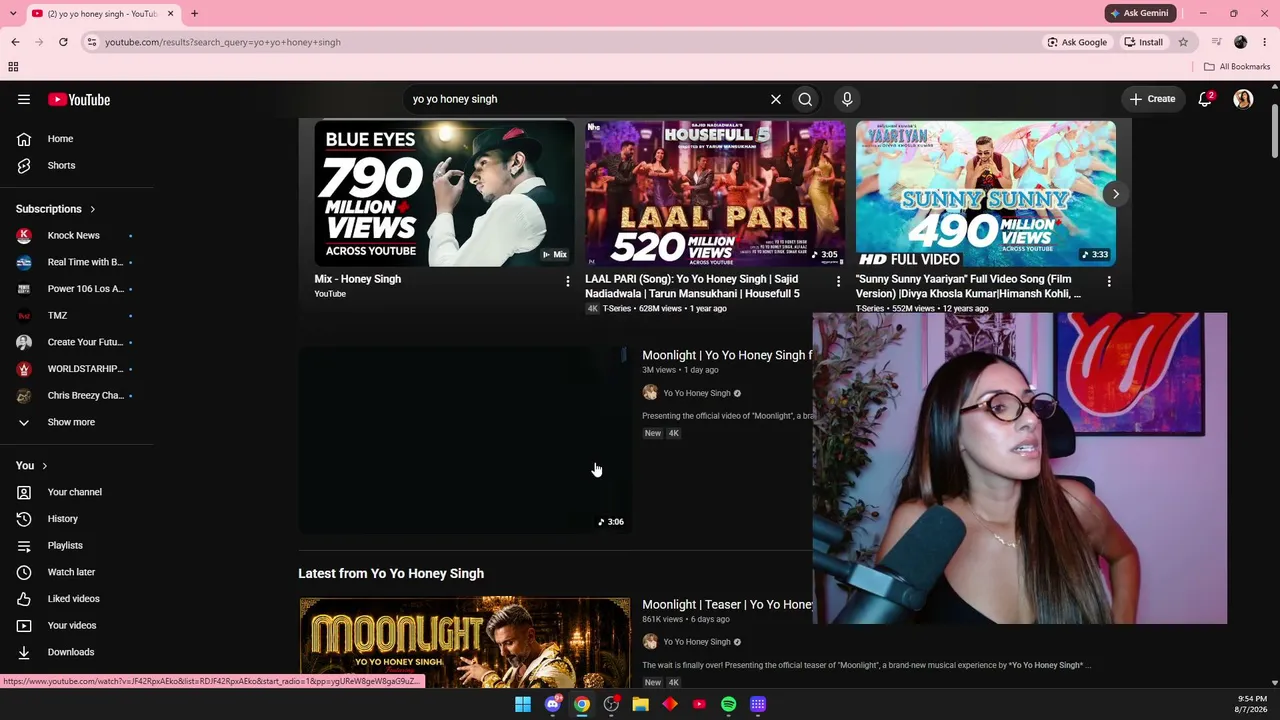Open Discord from the taskbar
Screen dimensions: 1280x720
(x=553, y=704)
